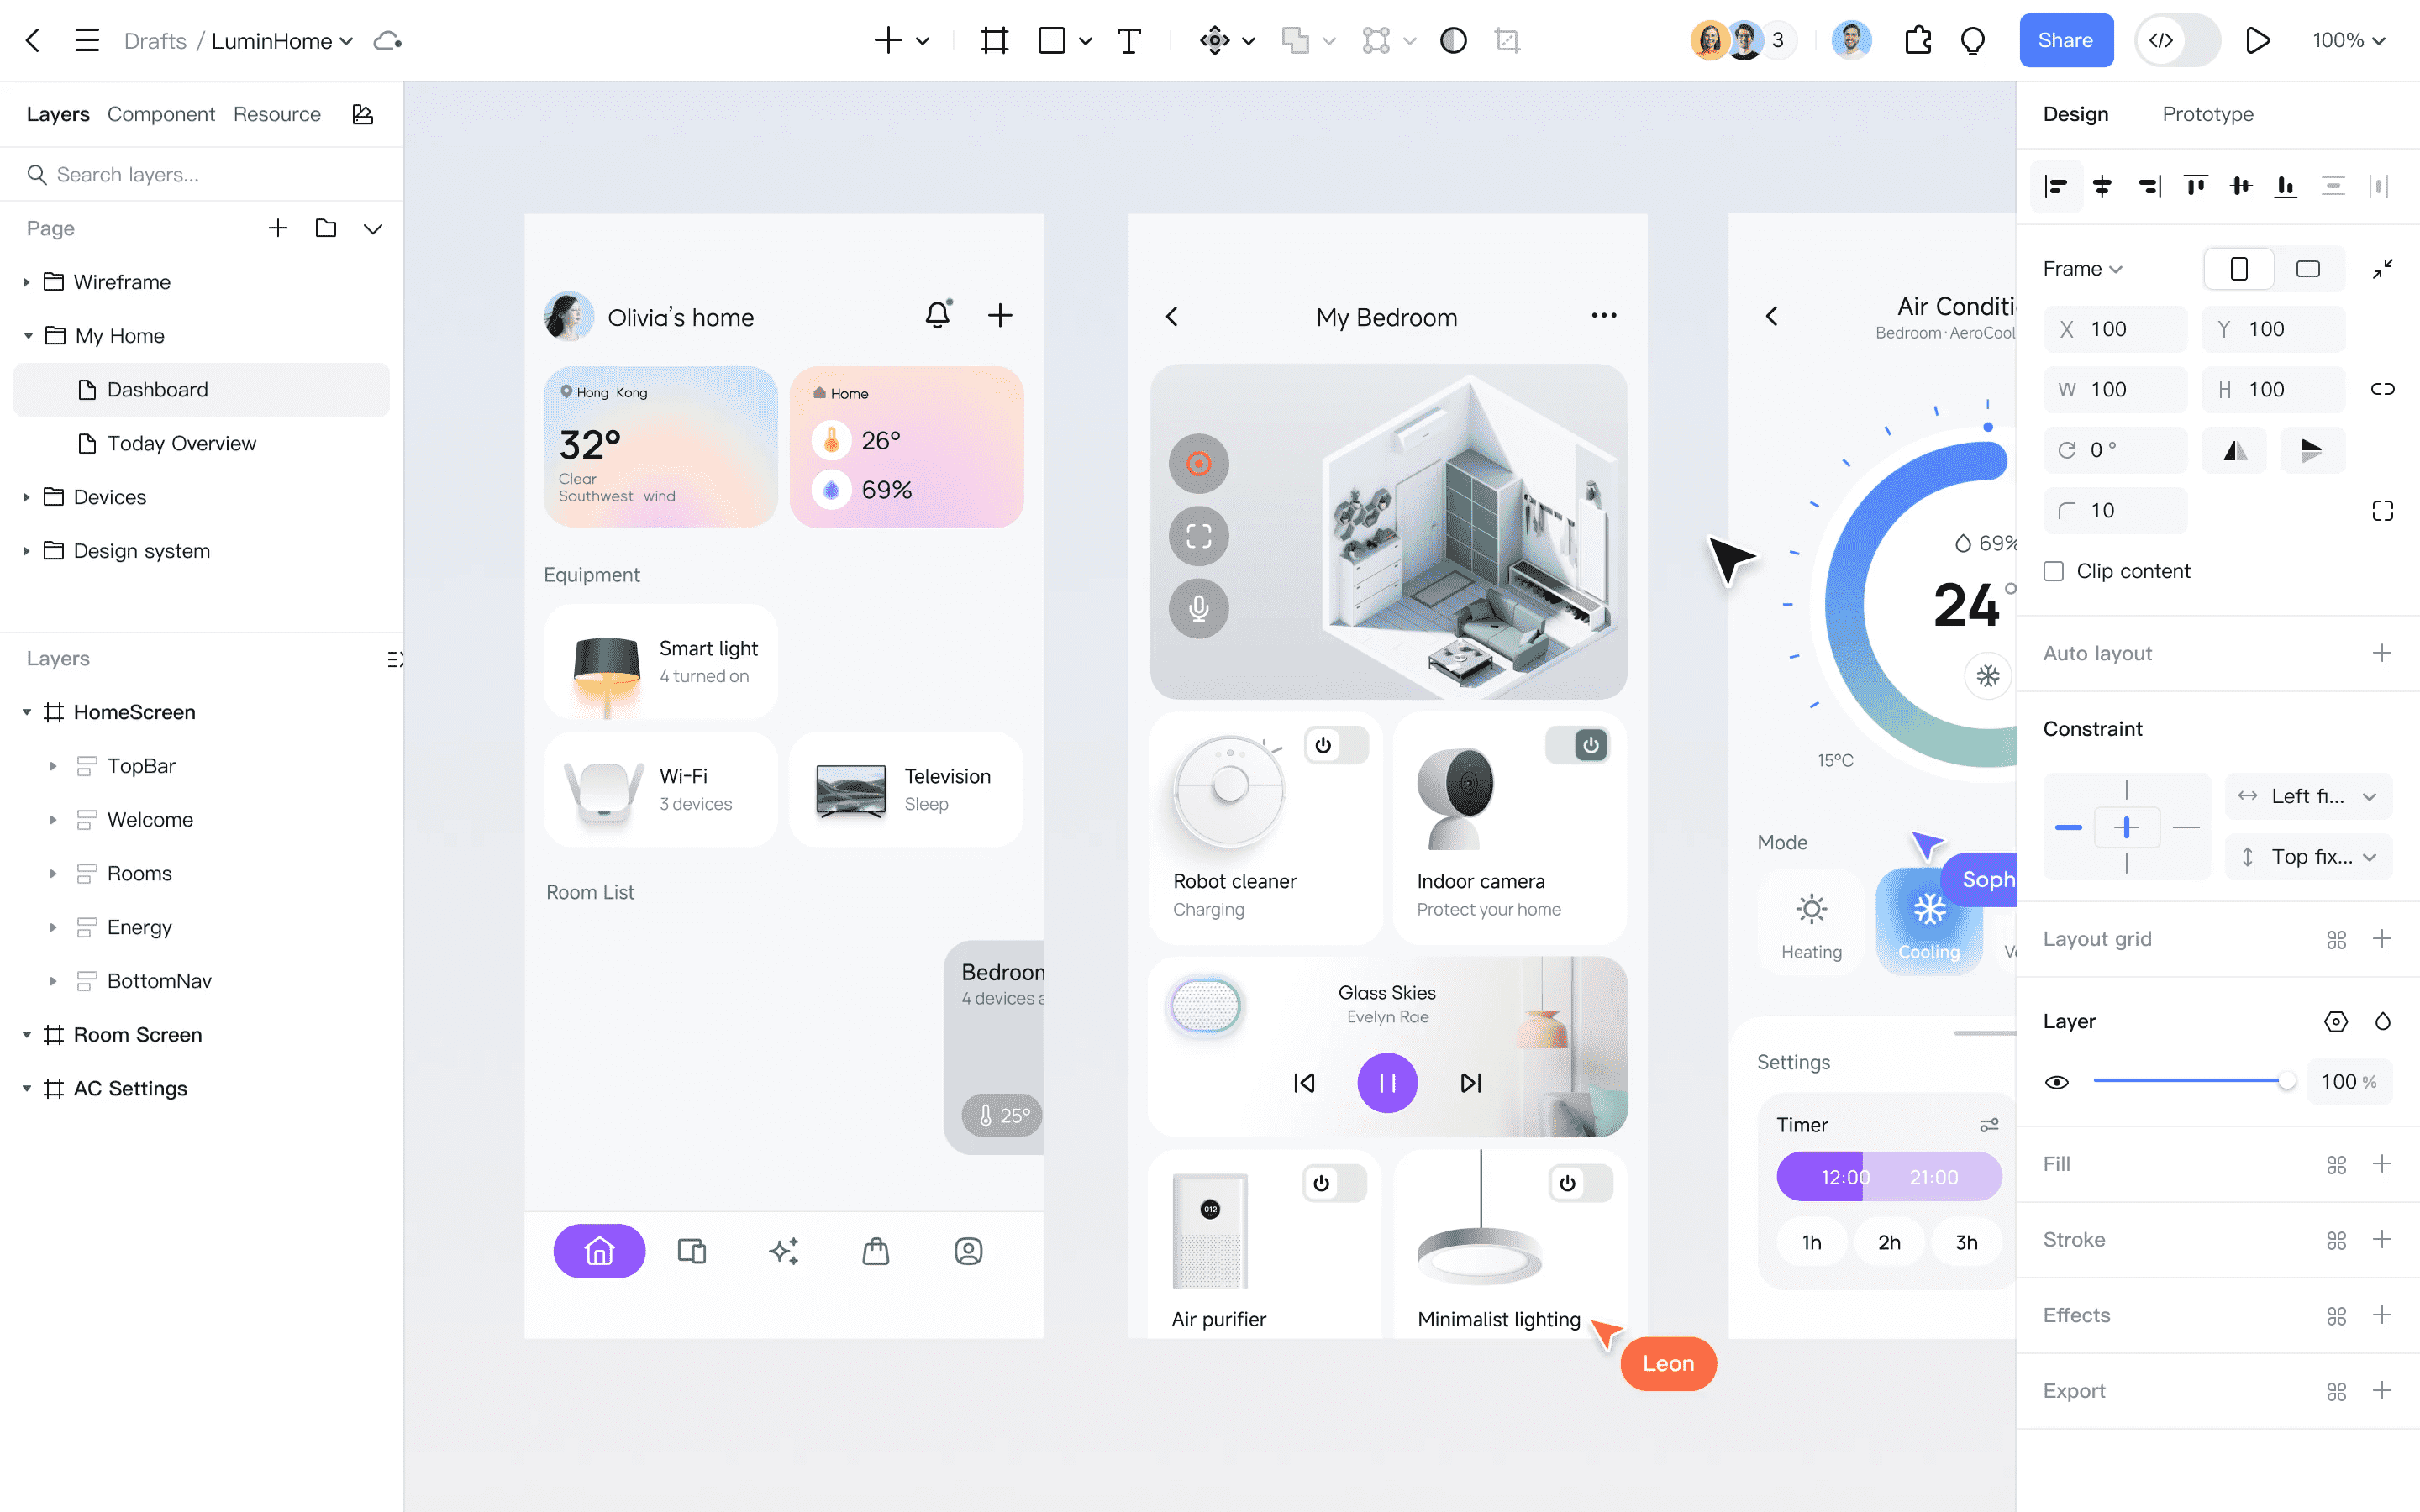Switch to the Prototype tab

[2207, 114]
